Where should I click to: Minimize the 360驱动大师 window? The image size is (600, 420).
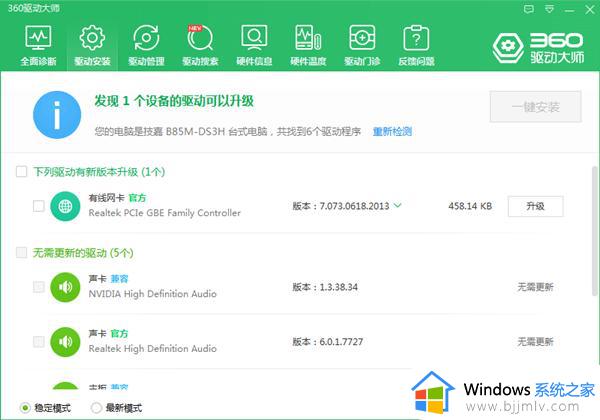point(569,10)
